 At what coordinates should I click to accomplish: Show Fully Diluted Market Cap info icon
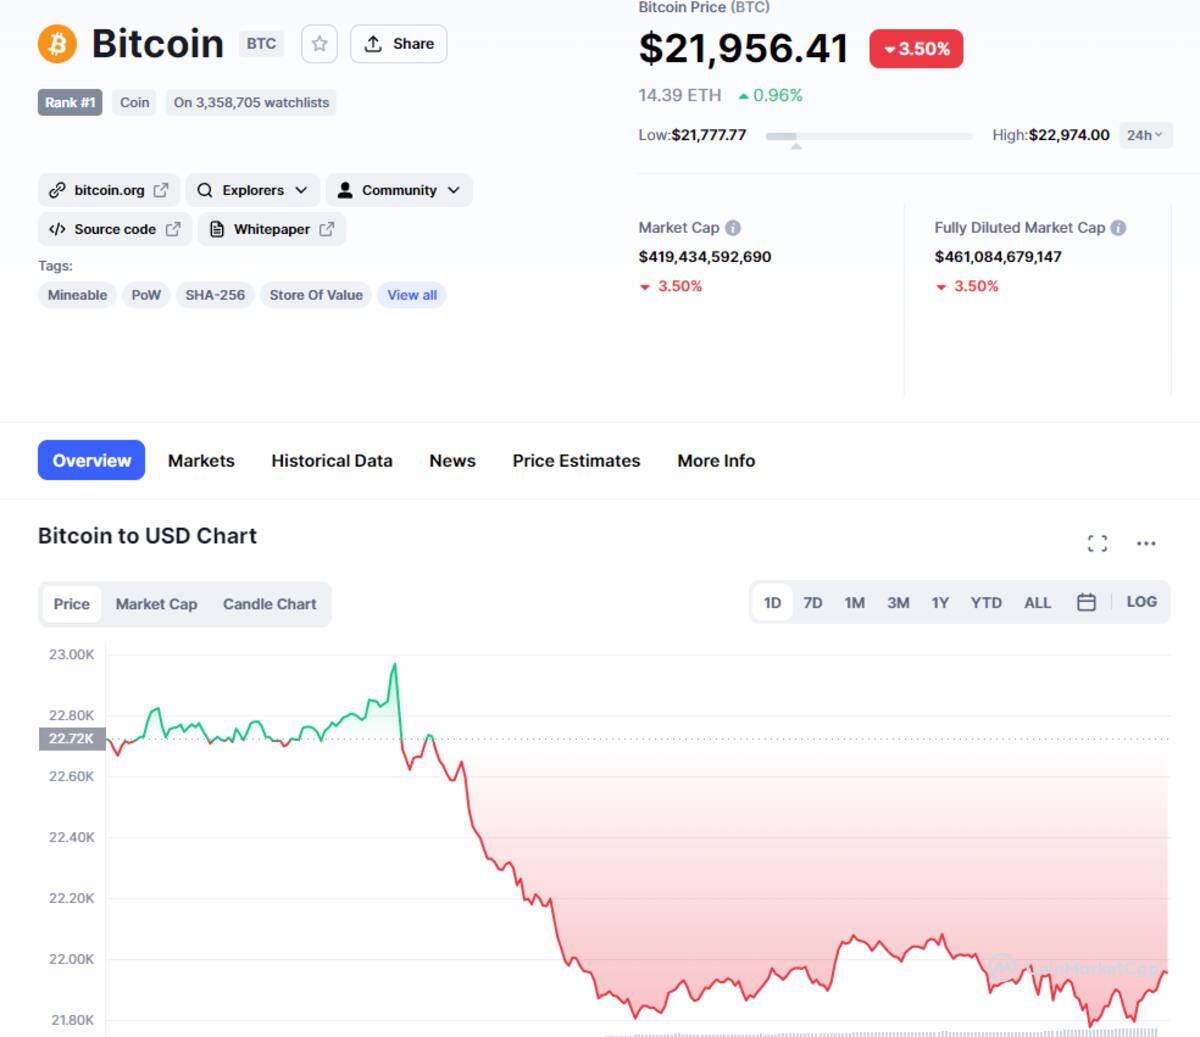click(1118, 228)
